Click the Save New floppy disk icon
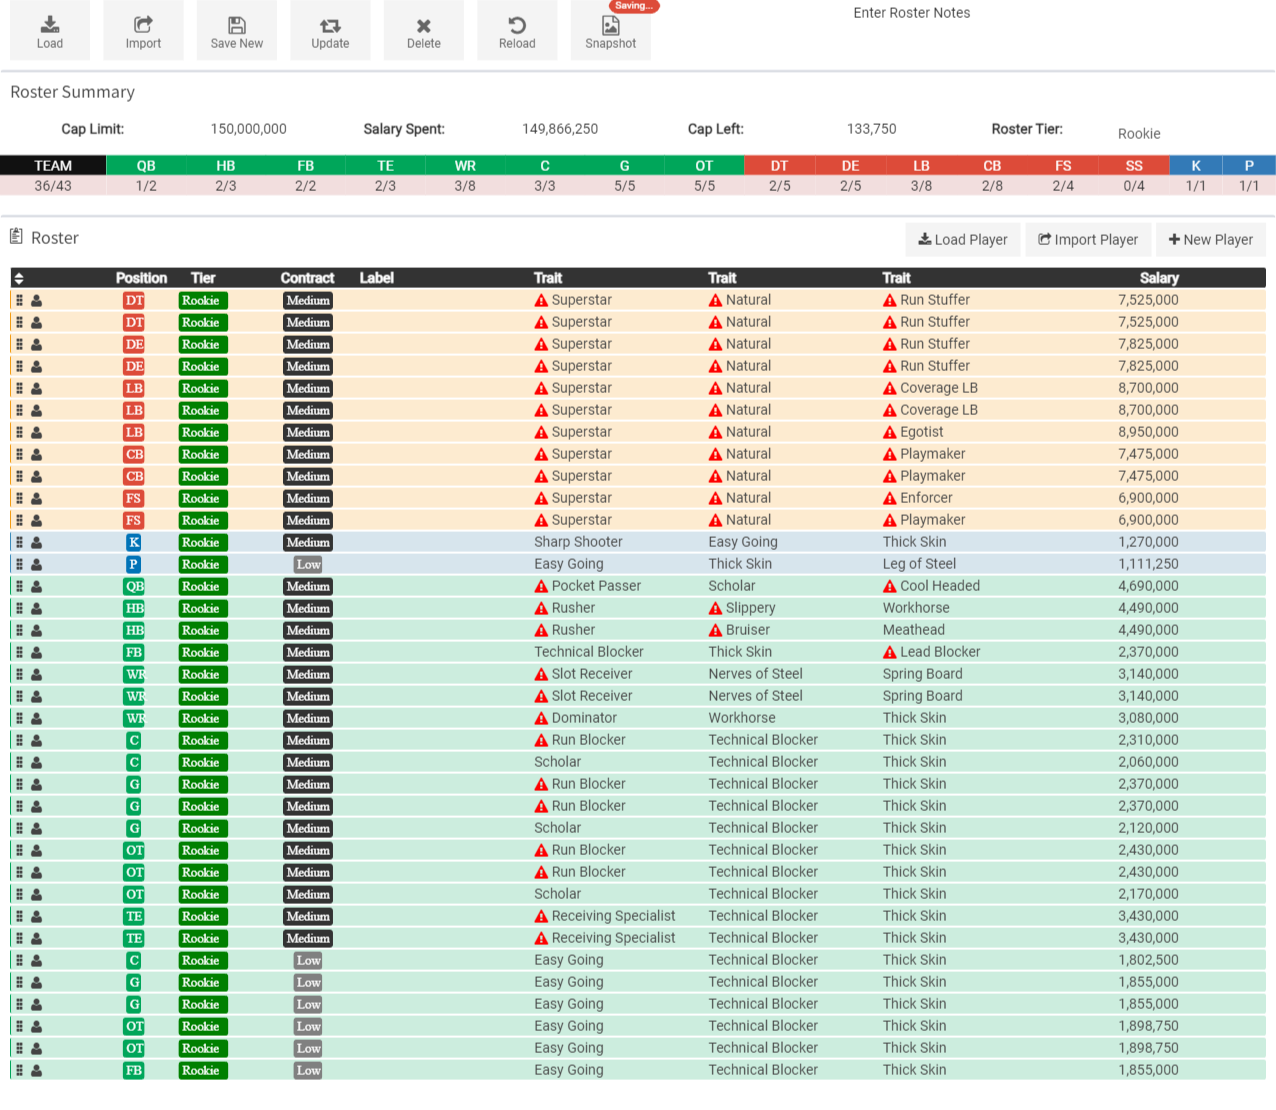Screen dimensions: 1276x1110 (x=237, y=25)
